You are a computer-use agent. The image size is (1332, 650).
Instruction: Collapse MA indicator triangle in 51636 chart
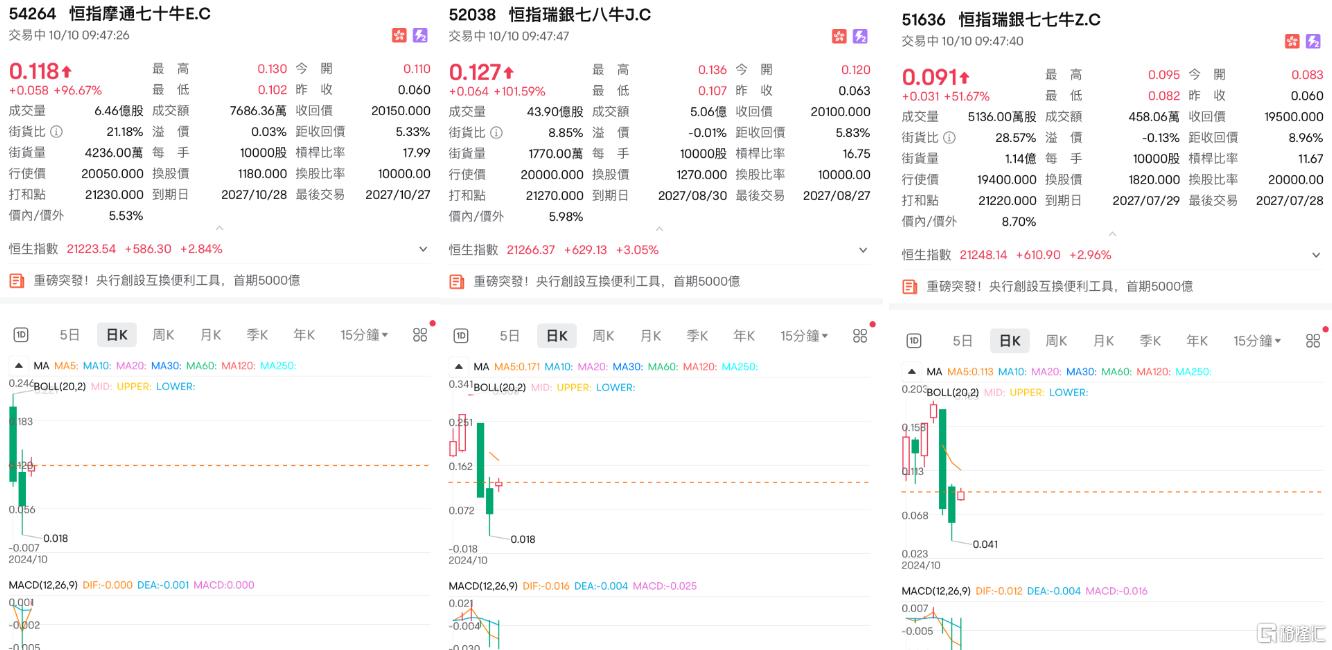tap(911, 371)
